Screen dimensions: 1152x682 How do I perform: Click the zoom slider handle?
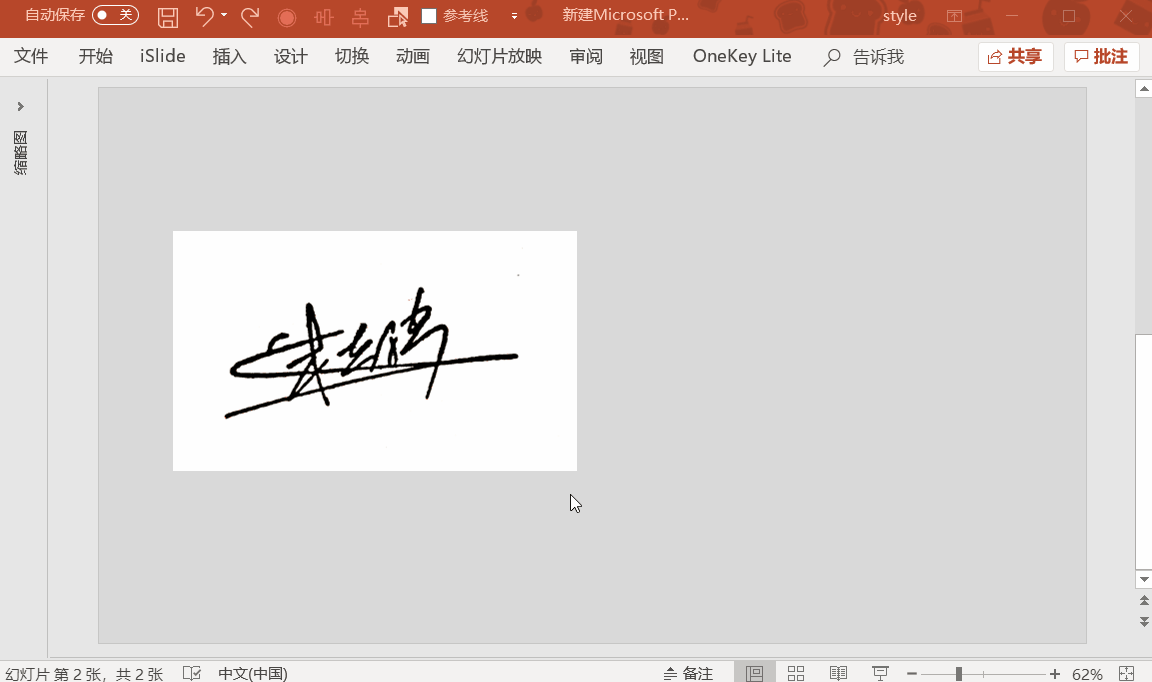click(x=958, y=673)
